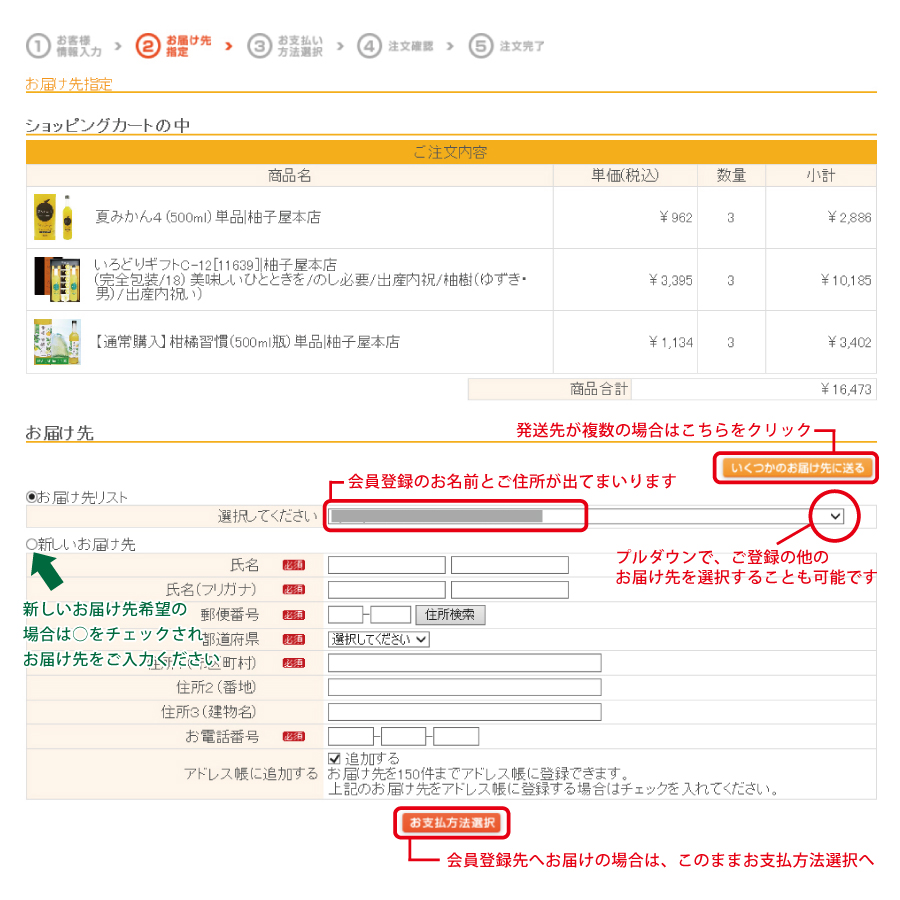Click step 5 order complete icon
900x900 pixels.
(x=481, y=46)
